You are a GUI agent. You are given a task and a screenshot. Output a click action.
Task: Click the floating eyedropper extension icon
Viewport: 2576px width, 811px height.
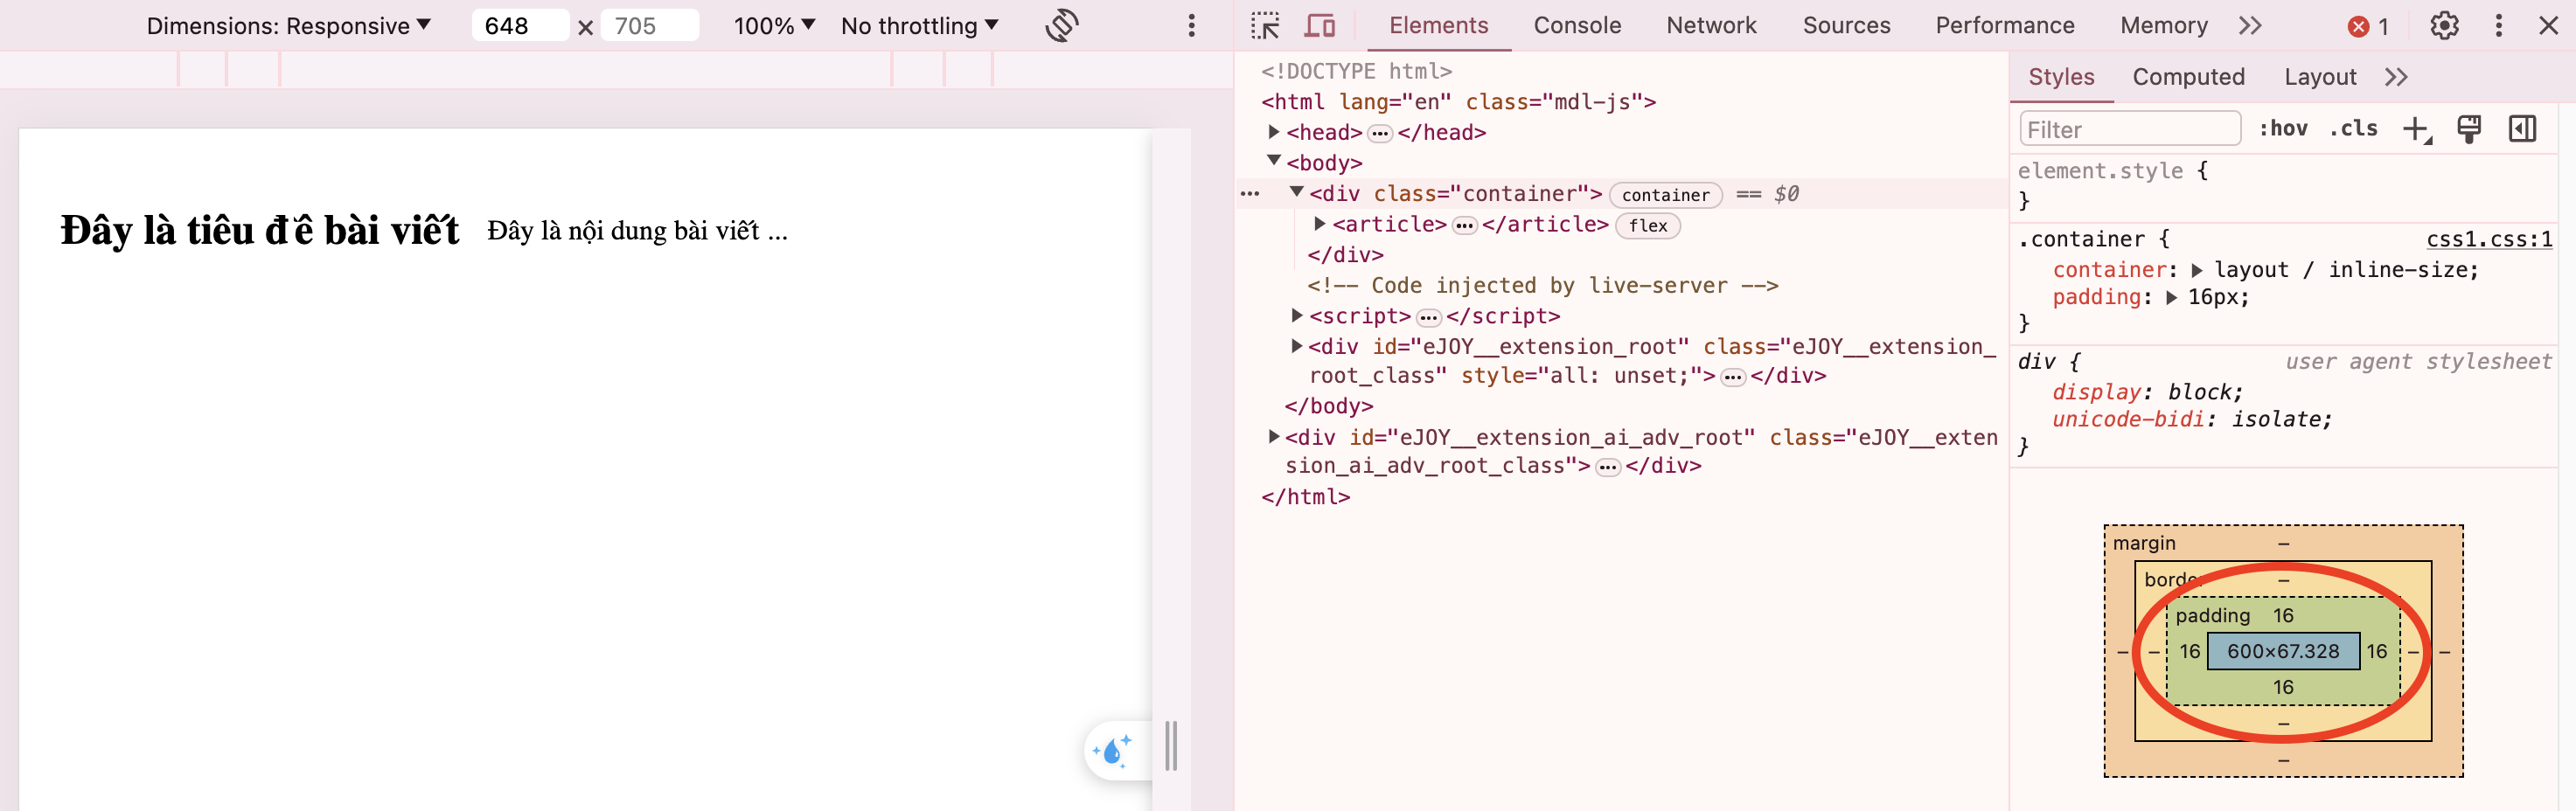(x=1114, y=750)
